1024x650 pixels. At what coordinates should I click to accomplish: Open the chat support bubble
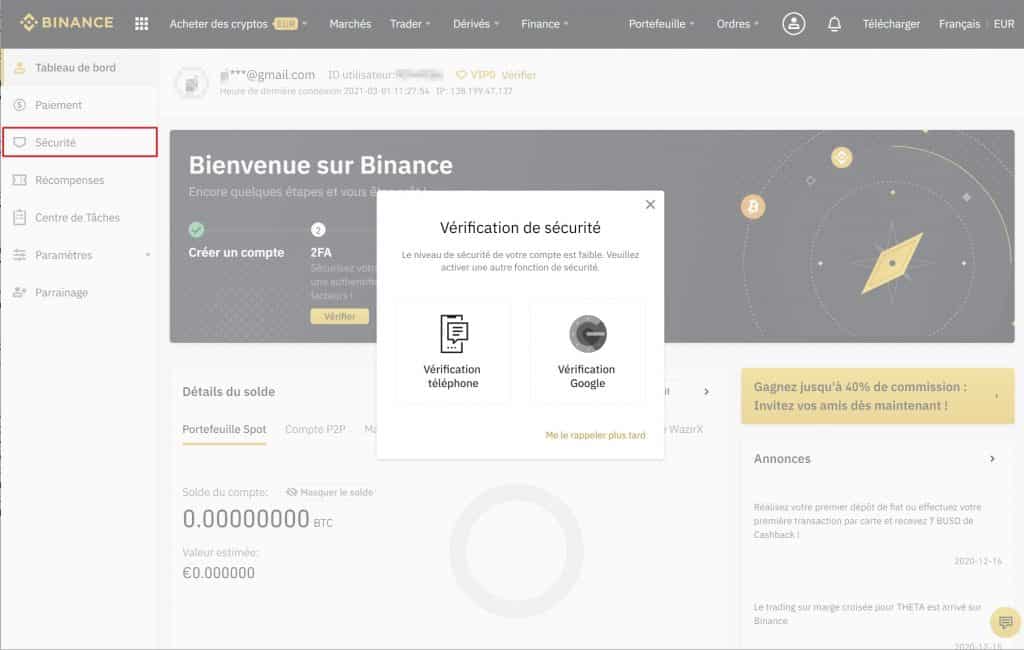point(1004,622)
